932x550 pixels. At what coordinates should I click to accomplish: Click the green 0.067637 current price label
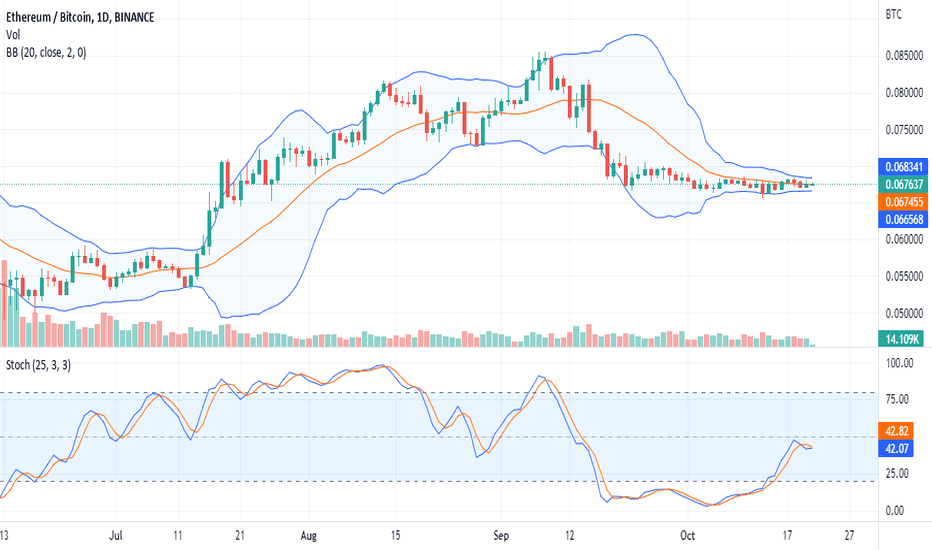tap(902, 184)
